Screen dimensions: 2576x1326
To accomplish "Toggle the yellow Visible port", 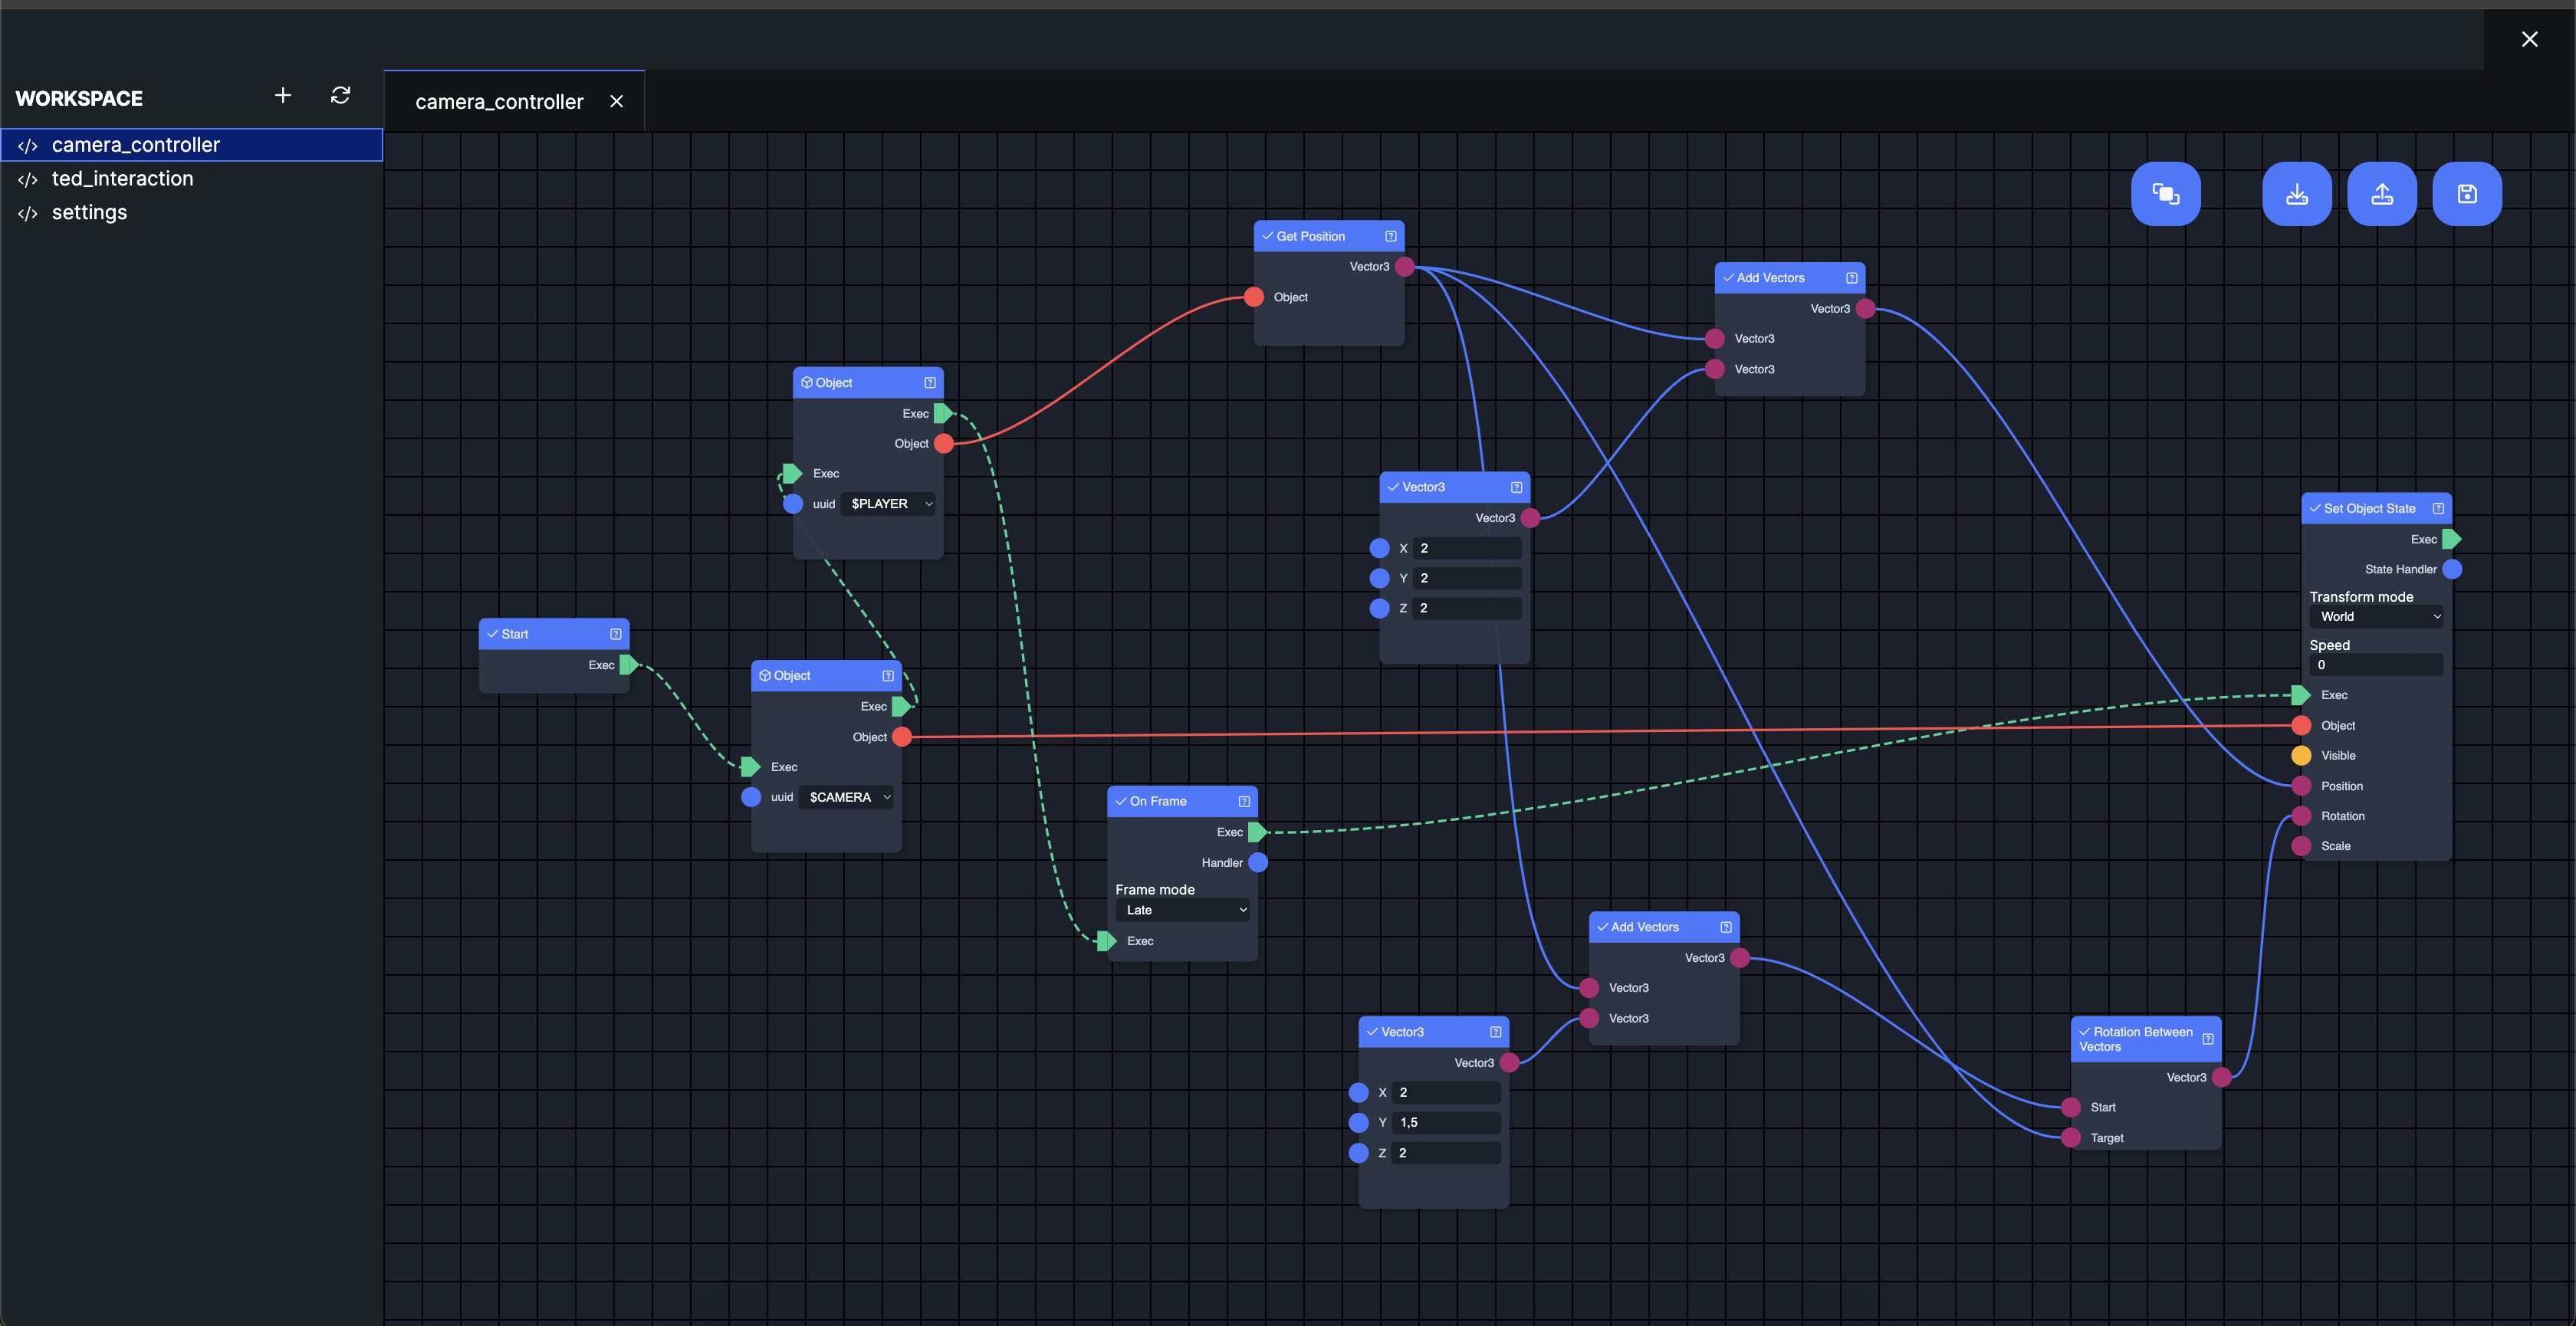I will coord(2301,755).
